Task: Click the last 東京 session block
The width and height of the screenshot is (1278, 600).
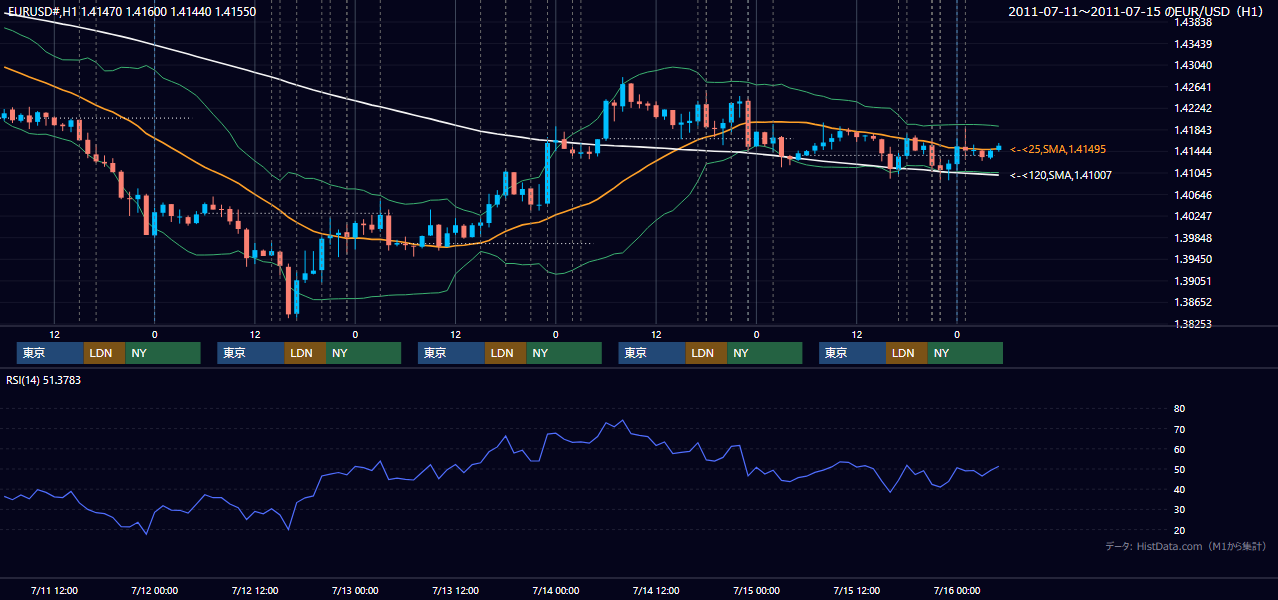Action: click(x=852, y=353)
